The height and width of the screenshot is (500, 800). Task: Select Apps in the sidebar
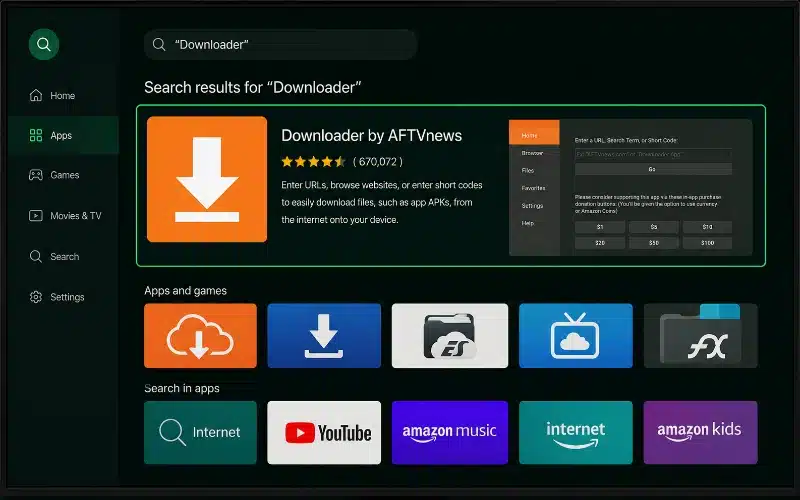coord(63,135)
